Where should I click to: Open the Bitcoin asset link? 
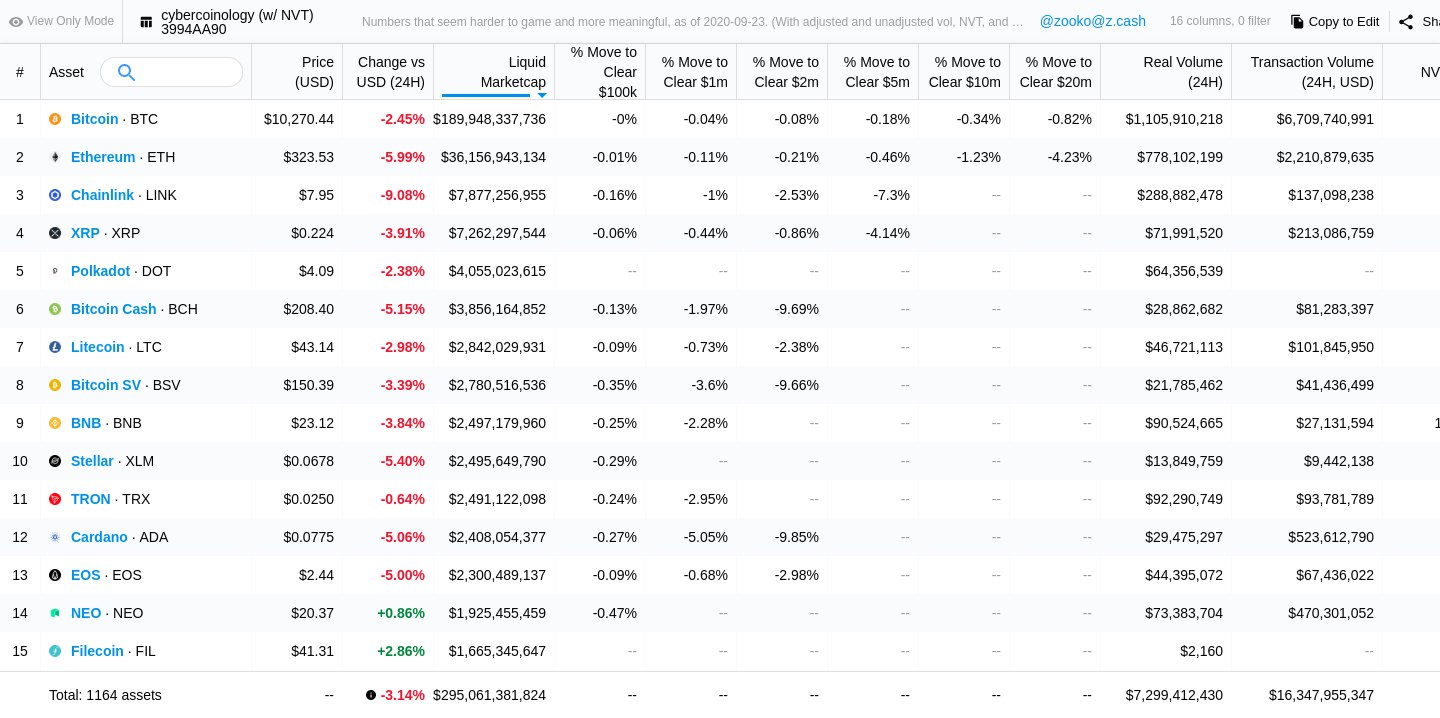(94, 119)
